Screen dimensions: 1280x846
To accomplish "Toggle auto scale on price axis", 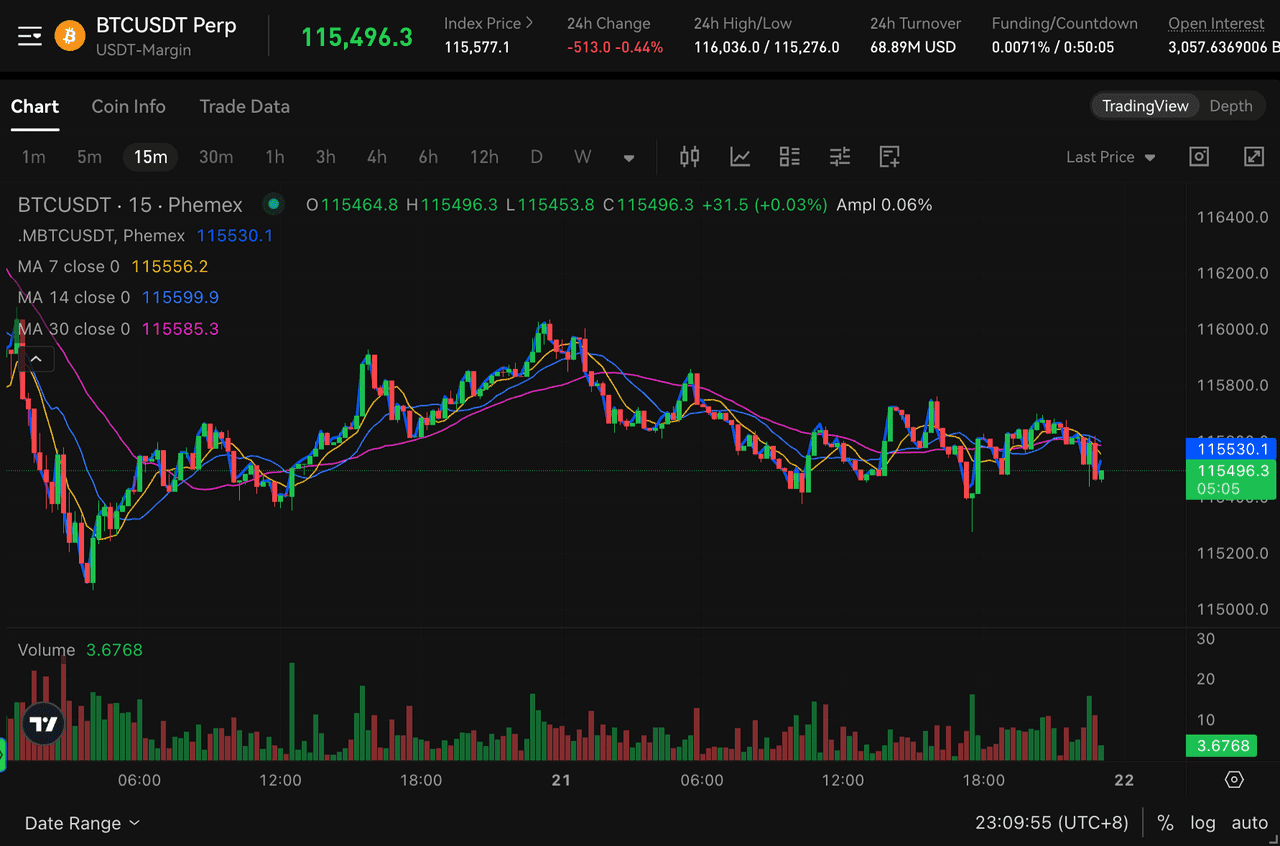I will (x=1249, y=823).
